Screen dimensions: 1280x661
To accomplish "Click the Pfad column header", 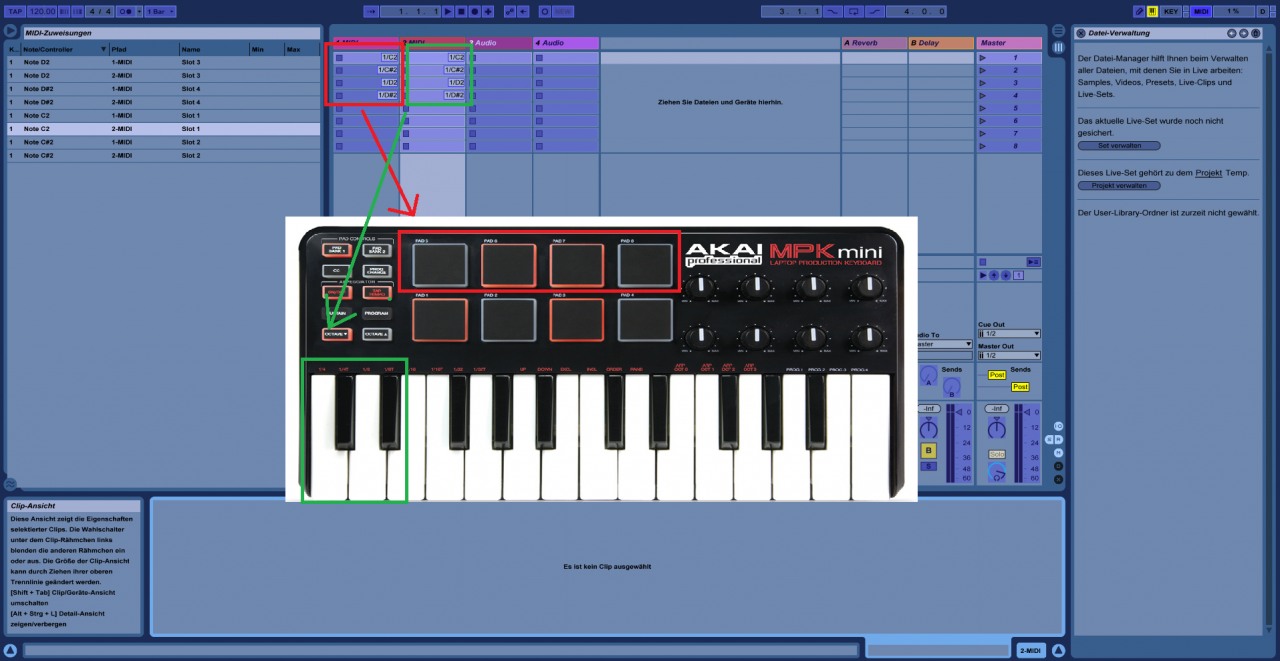I will pyautogui.click(x=144, y=48).
